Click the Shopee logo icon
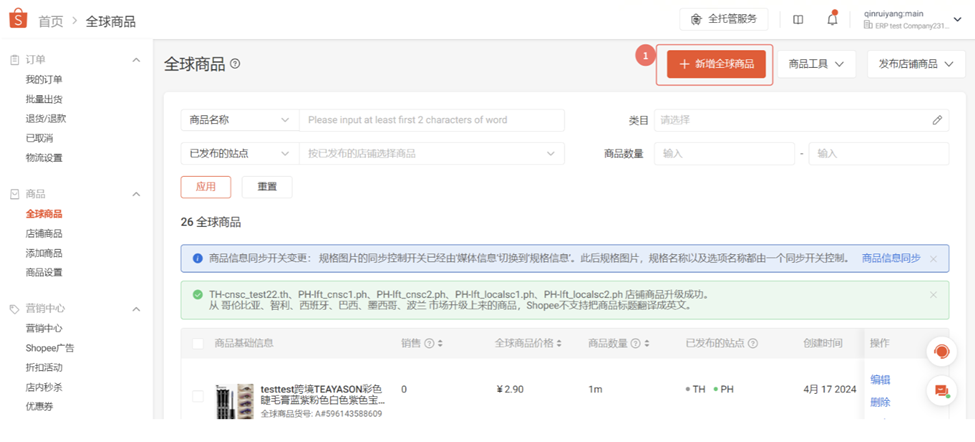Screen dimensions: 975x442 pyautogui.click(x=19, y=20)
